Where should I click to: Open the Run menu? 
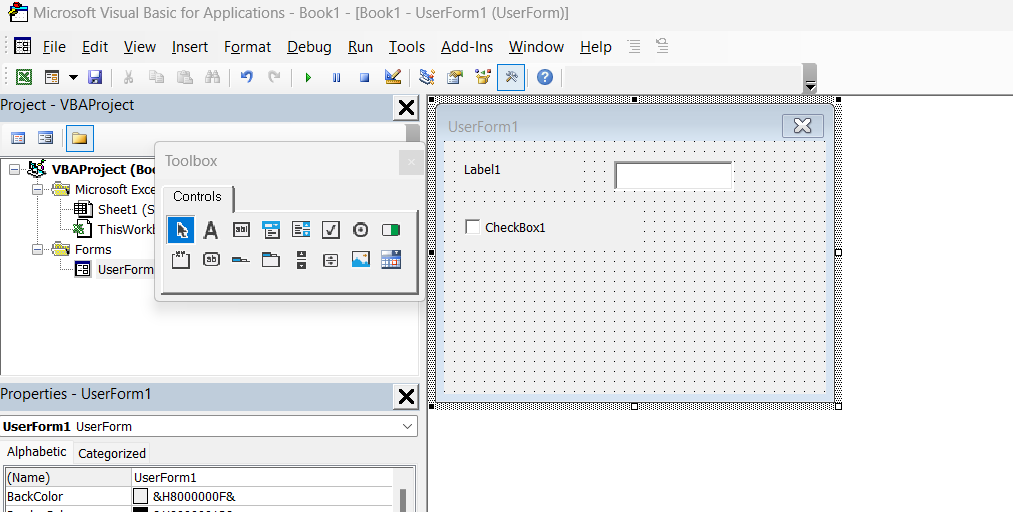[360, 47]
